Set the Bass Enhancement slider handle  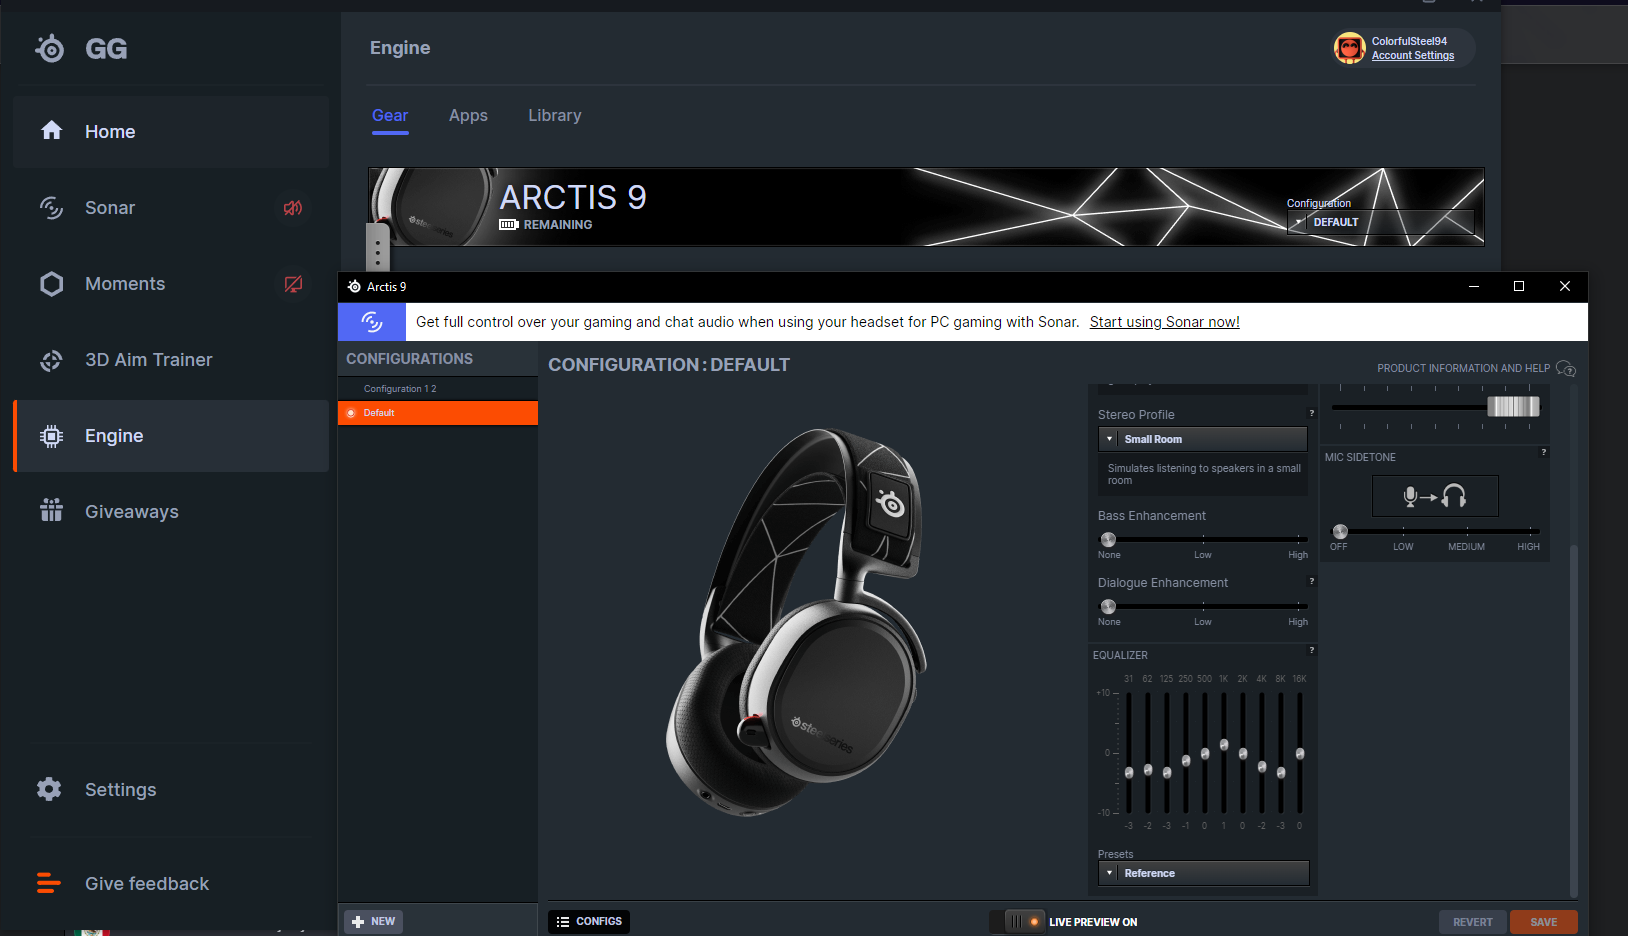tap(1108, 540)
